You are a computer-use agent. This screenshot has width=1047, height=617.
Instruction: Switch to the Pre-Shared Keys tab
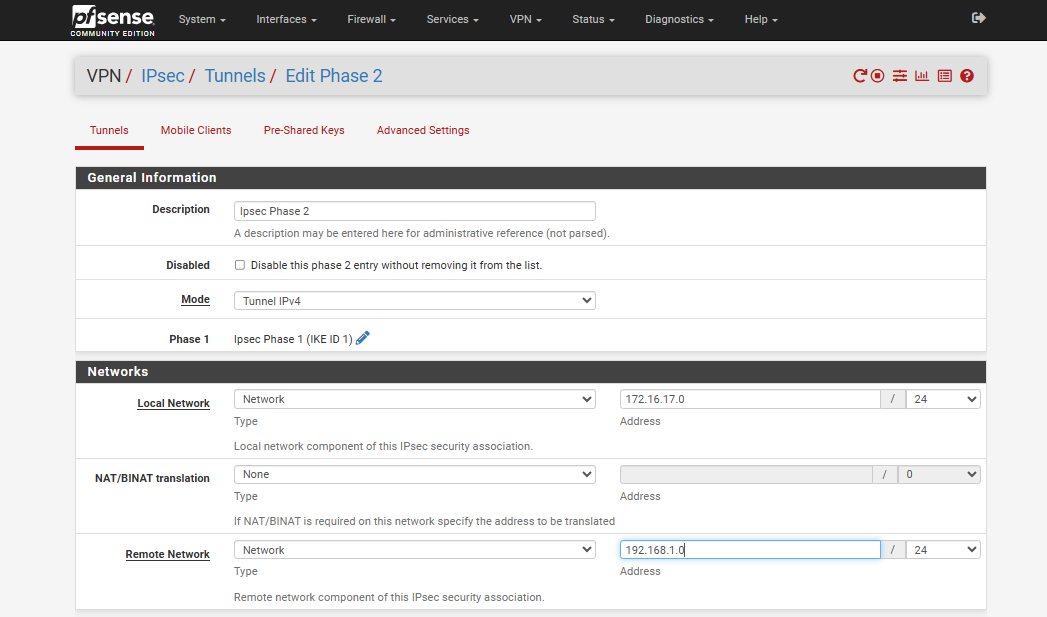(x=304, y=130)
